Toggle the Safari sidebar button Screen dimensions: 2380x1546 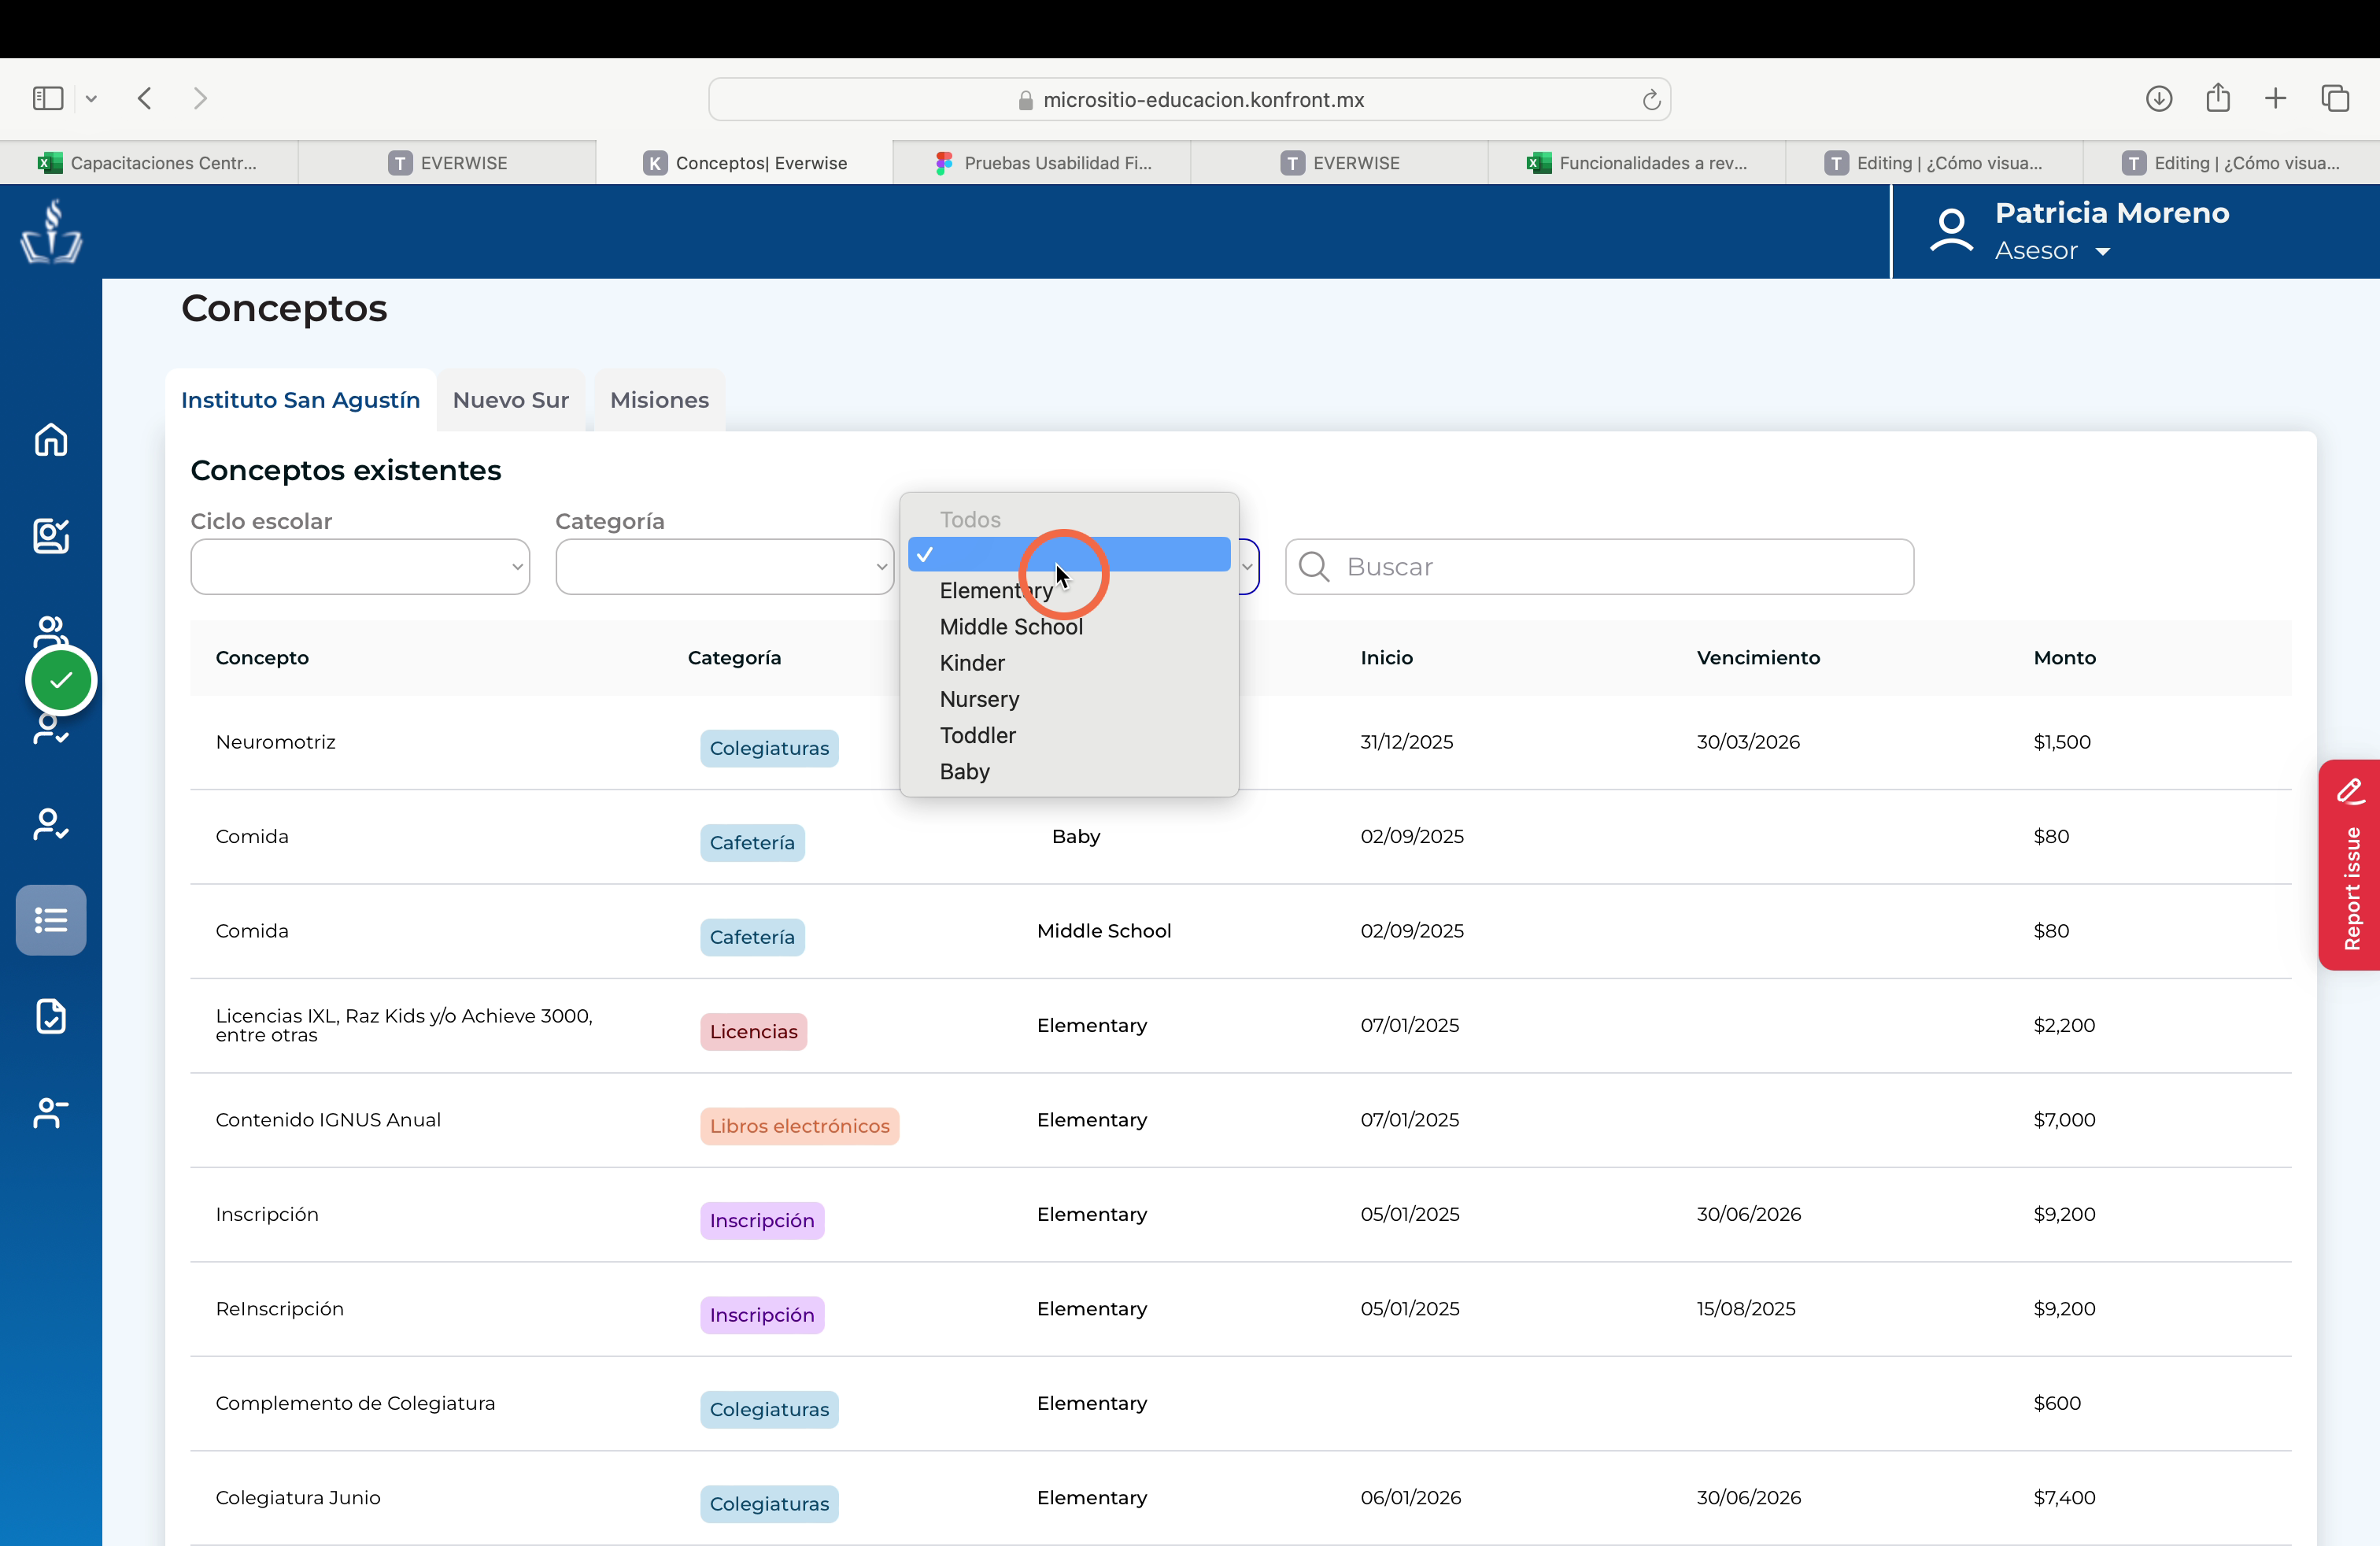48,98
